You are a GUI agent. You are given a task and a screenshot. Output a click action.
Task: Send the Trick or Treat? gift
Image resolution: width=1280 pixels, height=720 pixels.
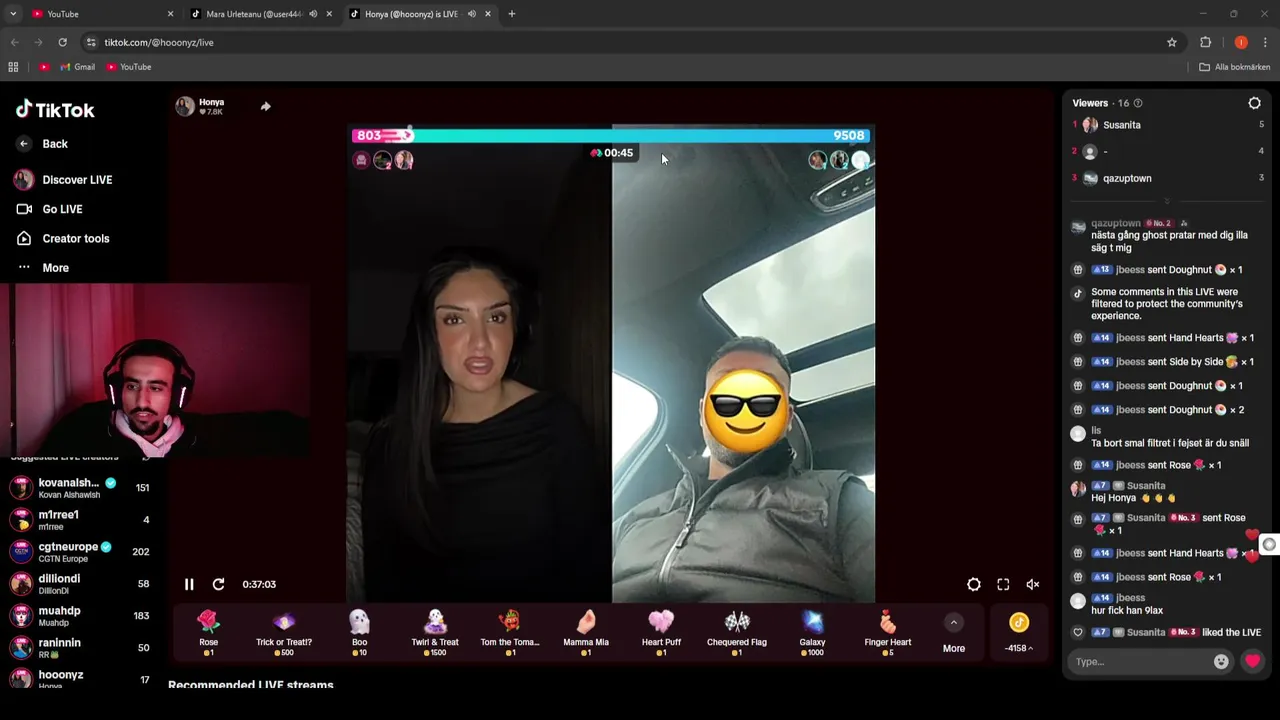click(x=284, y=633)
